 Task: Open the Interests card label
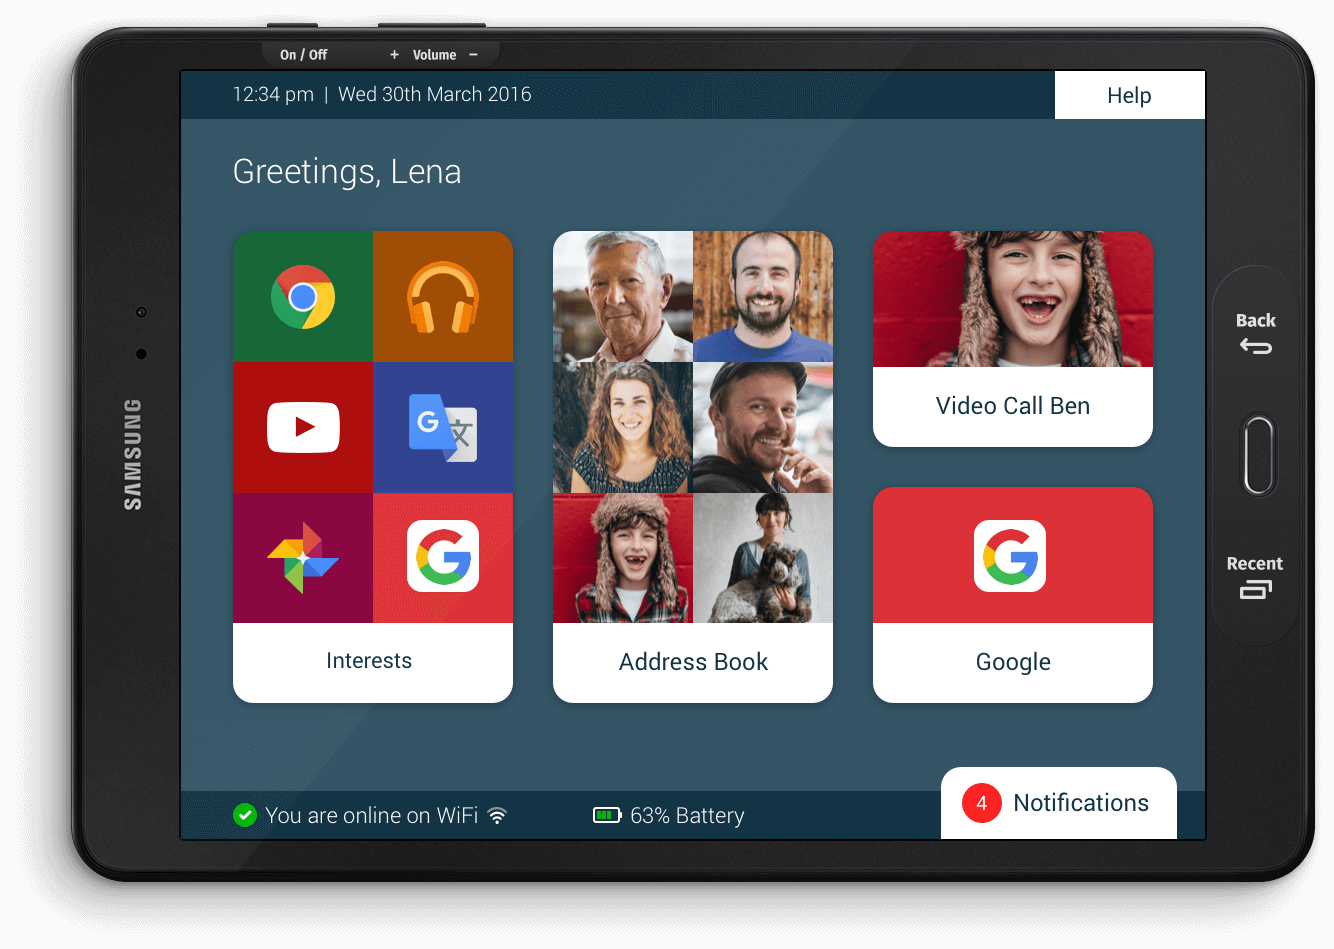[369, 661]
